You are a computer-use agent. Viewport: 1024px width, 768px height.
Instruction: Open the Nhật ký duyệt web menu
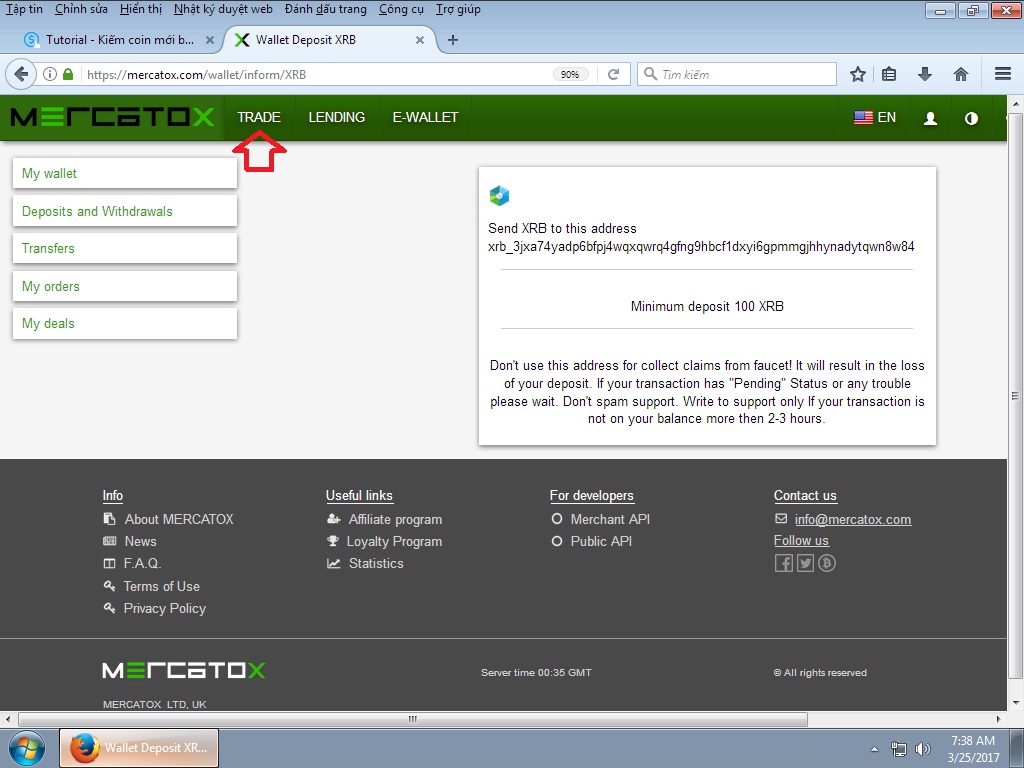[223, 9]
